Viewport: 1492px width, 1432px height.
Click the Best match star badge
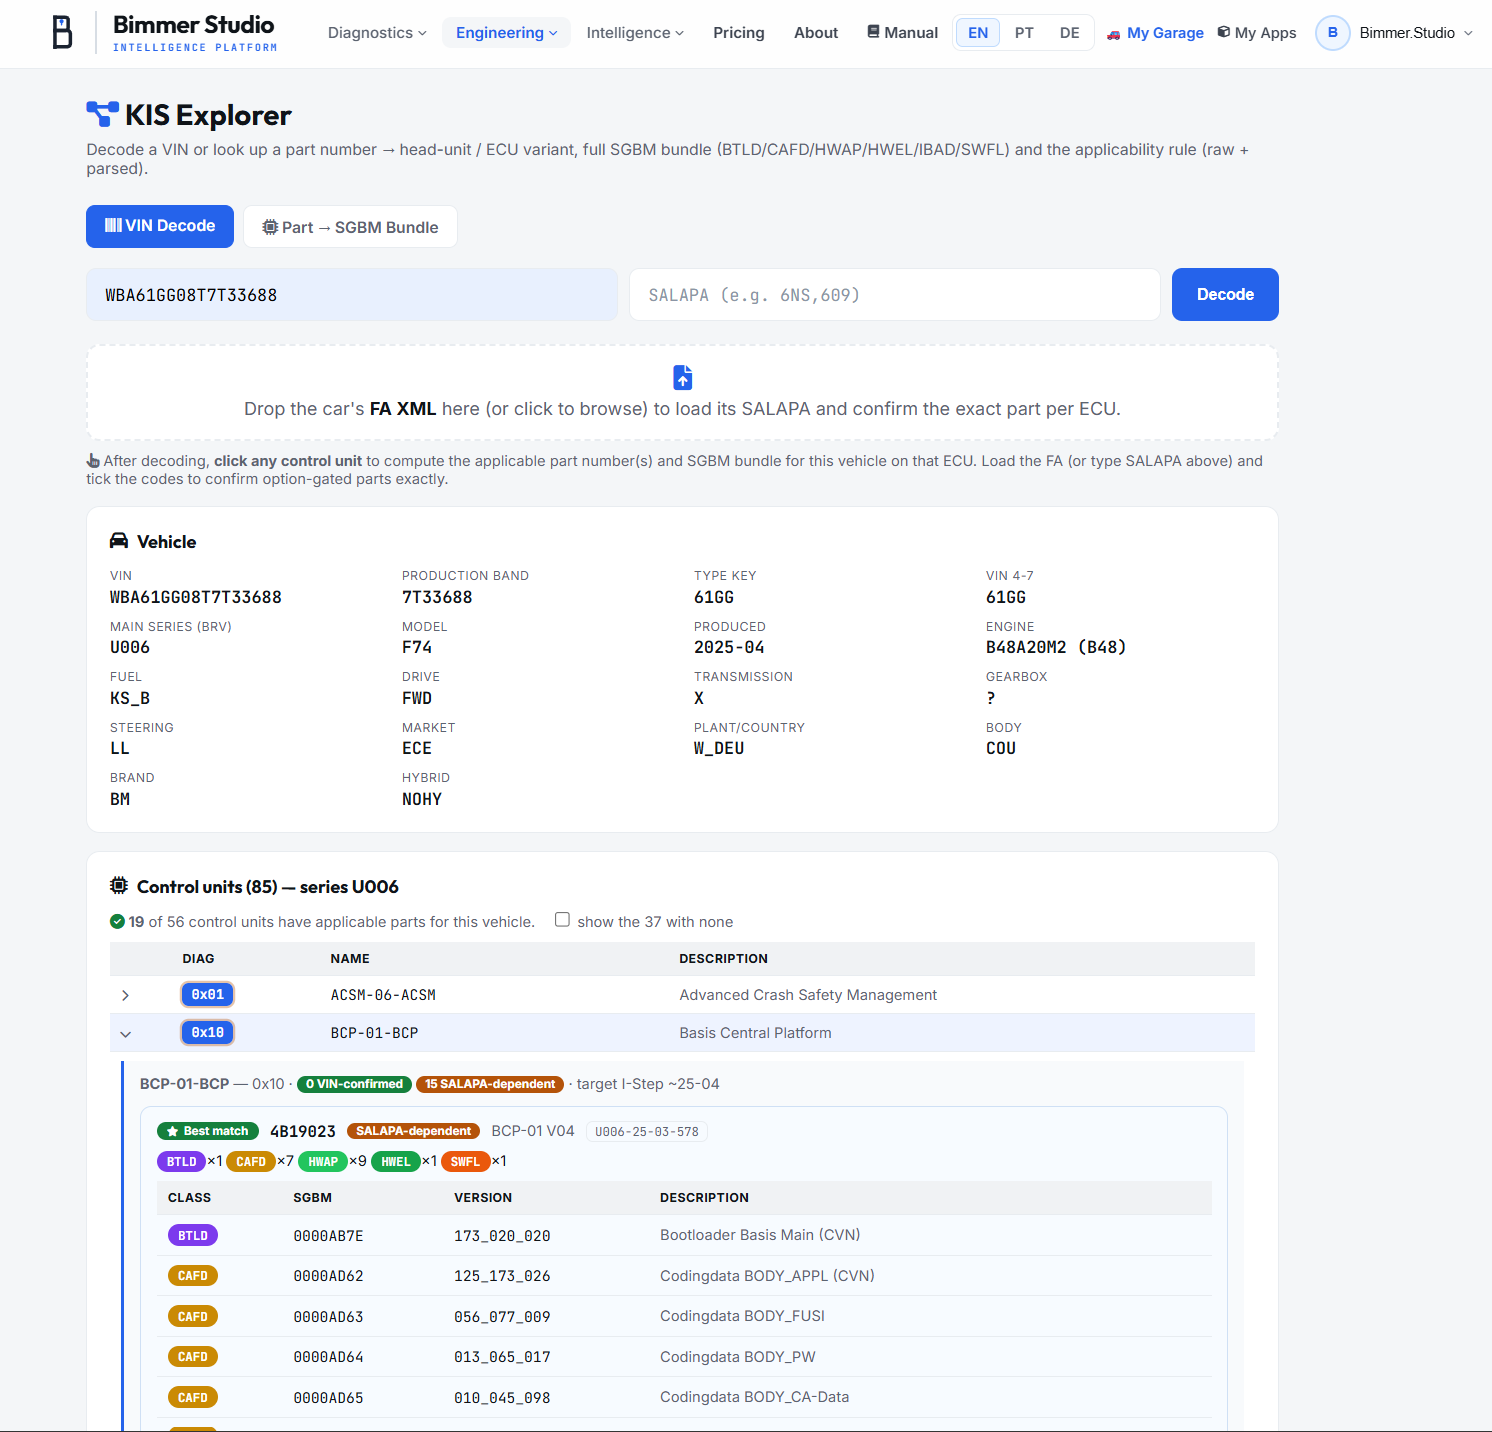coord(208,1131)
